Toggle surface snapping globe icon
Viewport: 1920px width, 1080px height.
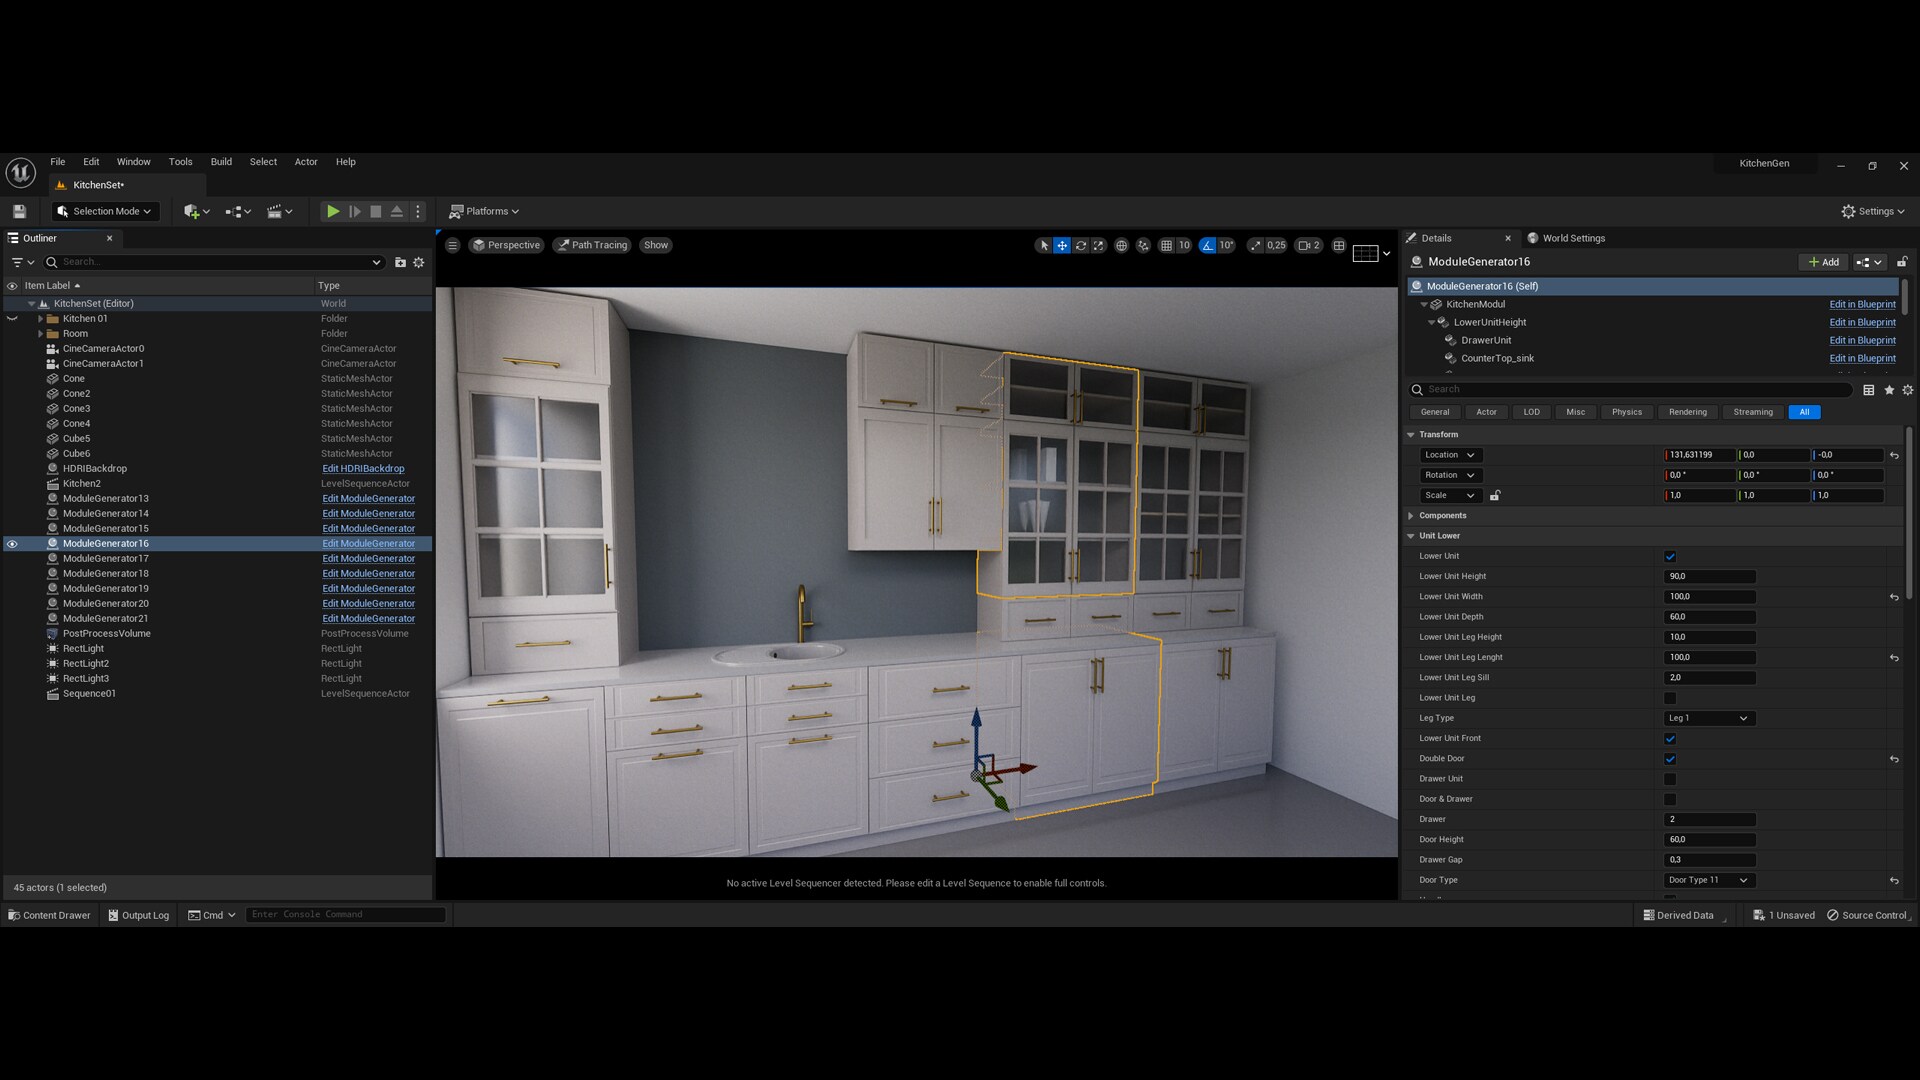[1144, 245]
